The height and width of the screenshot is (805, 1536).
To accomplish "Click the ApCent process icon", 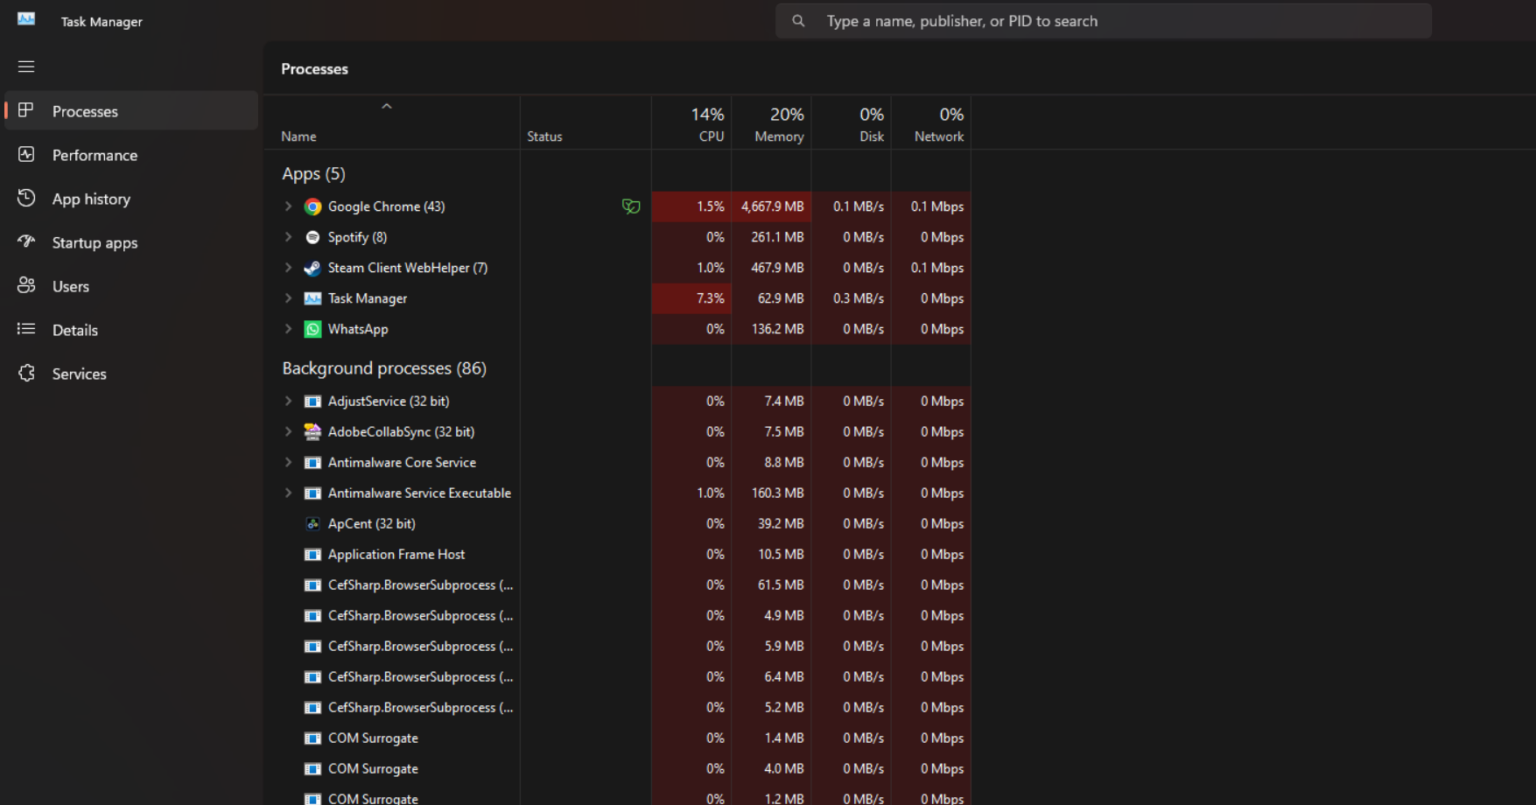I will (x=313, y=524).
